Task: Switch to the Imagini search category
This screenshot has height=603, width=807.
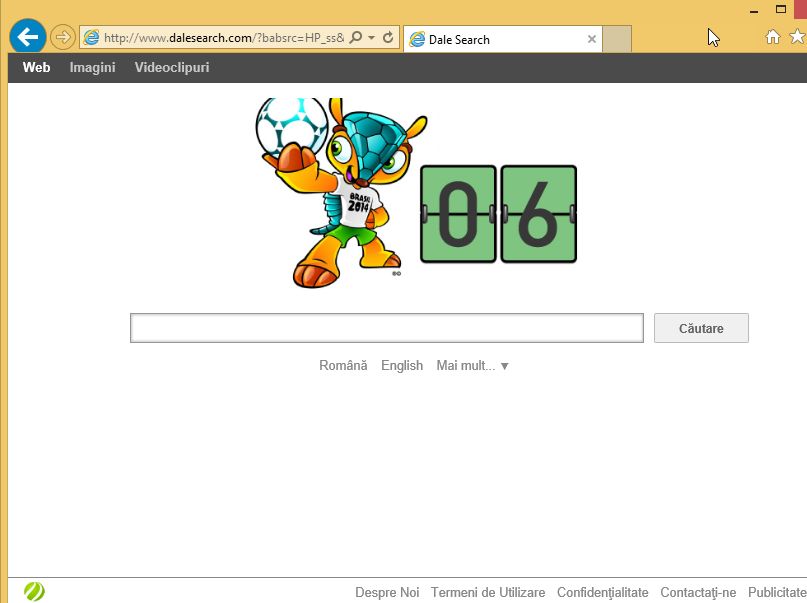Action: click(93, 67)
